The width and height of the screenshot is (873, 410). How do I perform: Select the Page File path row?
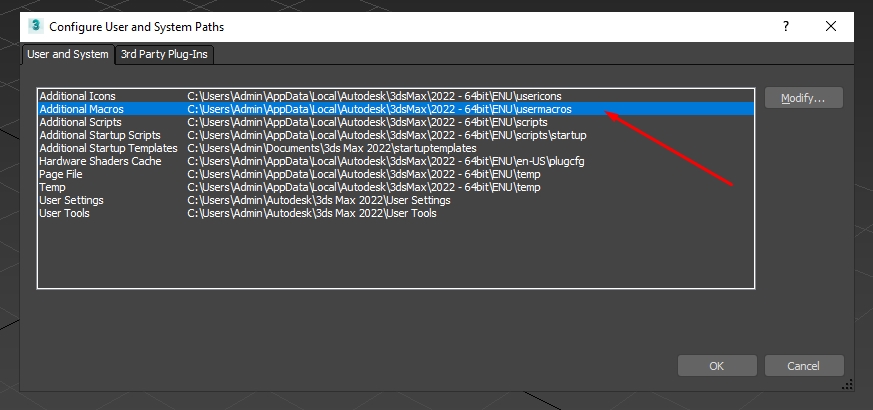62,174
